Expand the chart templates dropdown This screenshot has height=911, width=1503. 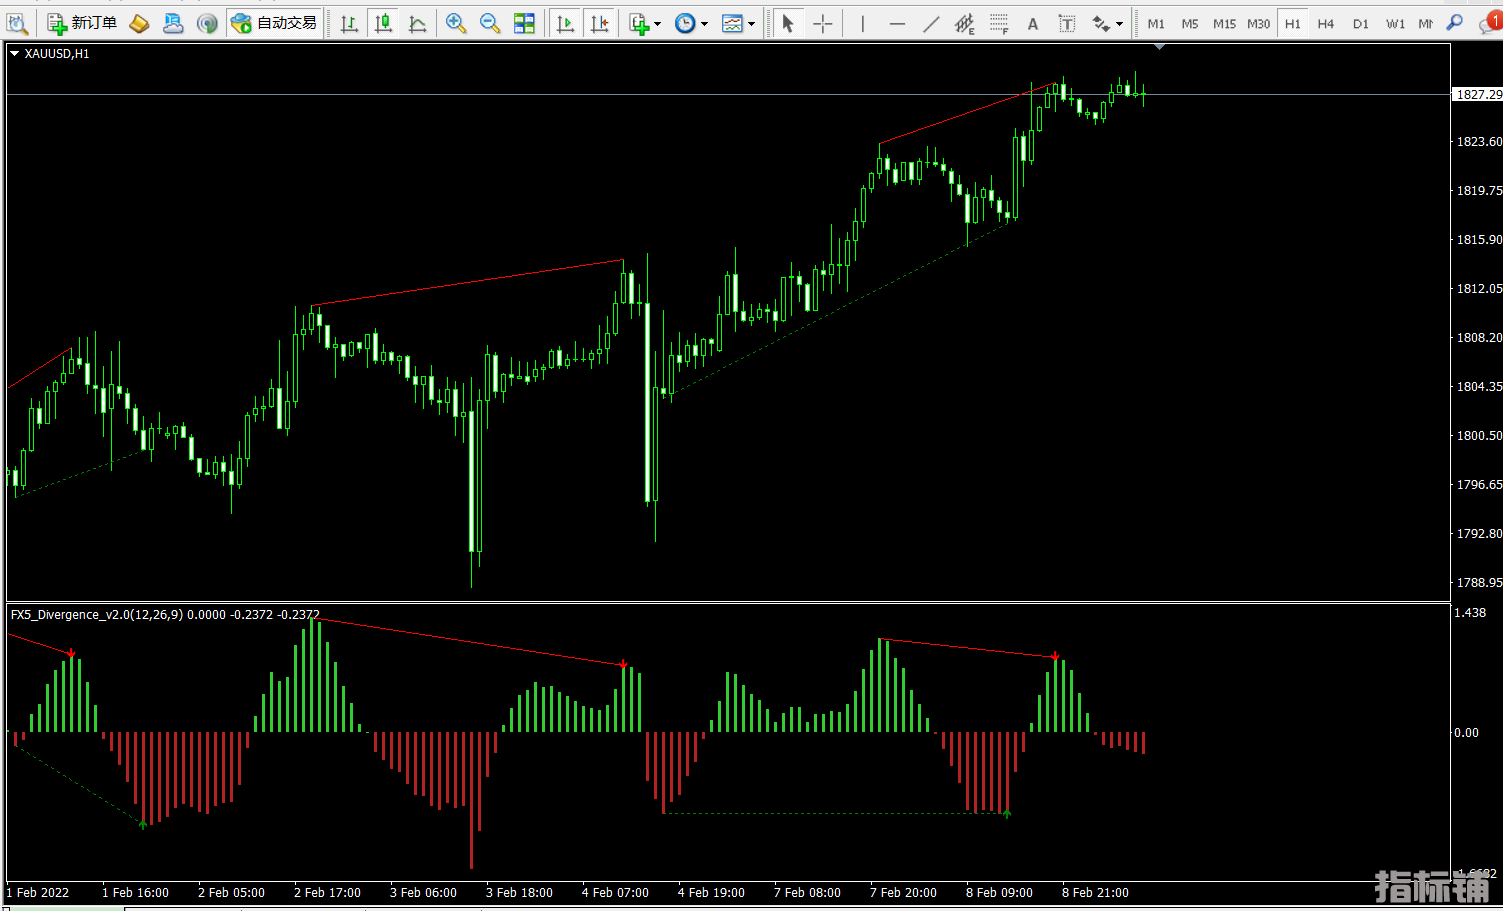point(738,23)
